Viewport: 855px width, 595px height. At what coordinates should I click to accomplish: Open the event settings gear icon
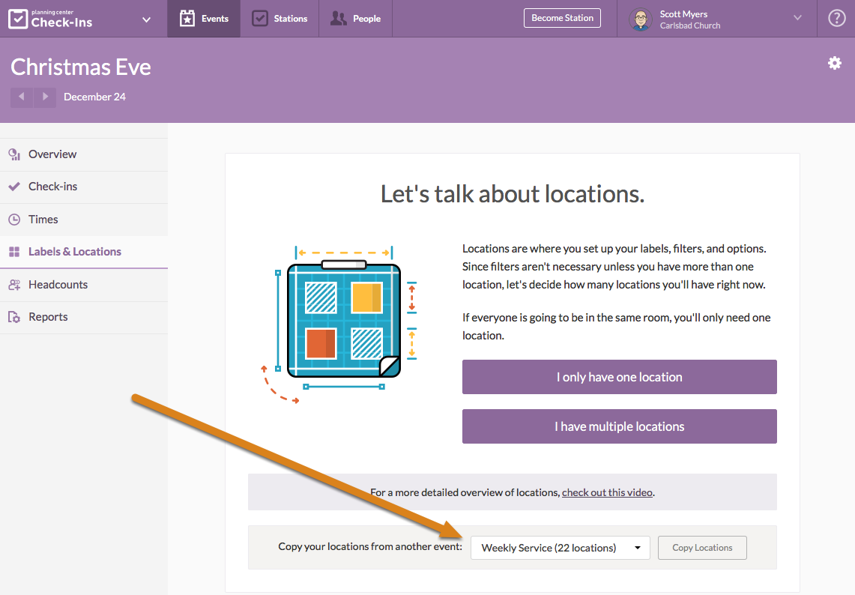834,63
